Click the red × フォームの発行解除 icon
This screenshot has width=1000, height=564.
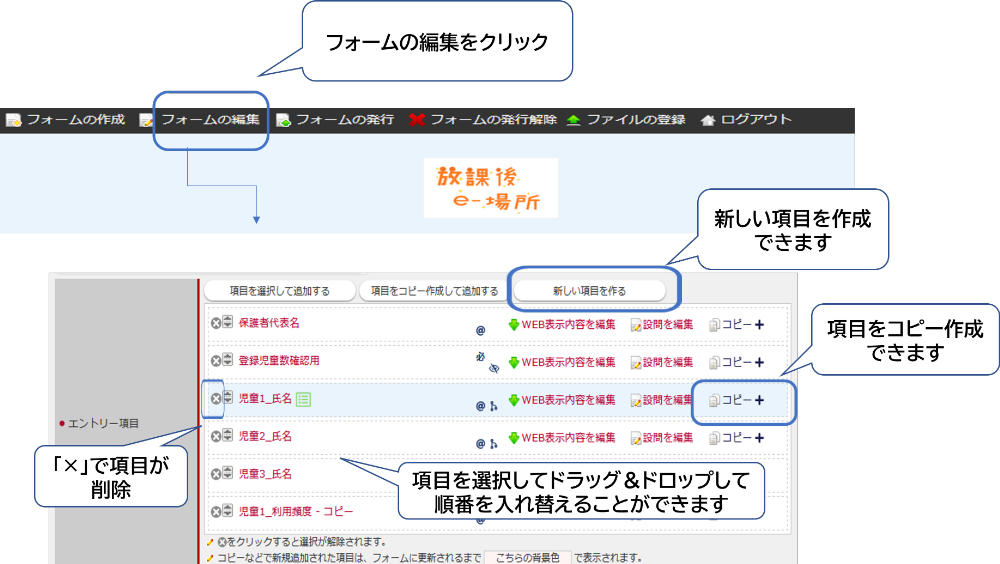(417, 120)
